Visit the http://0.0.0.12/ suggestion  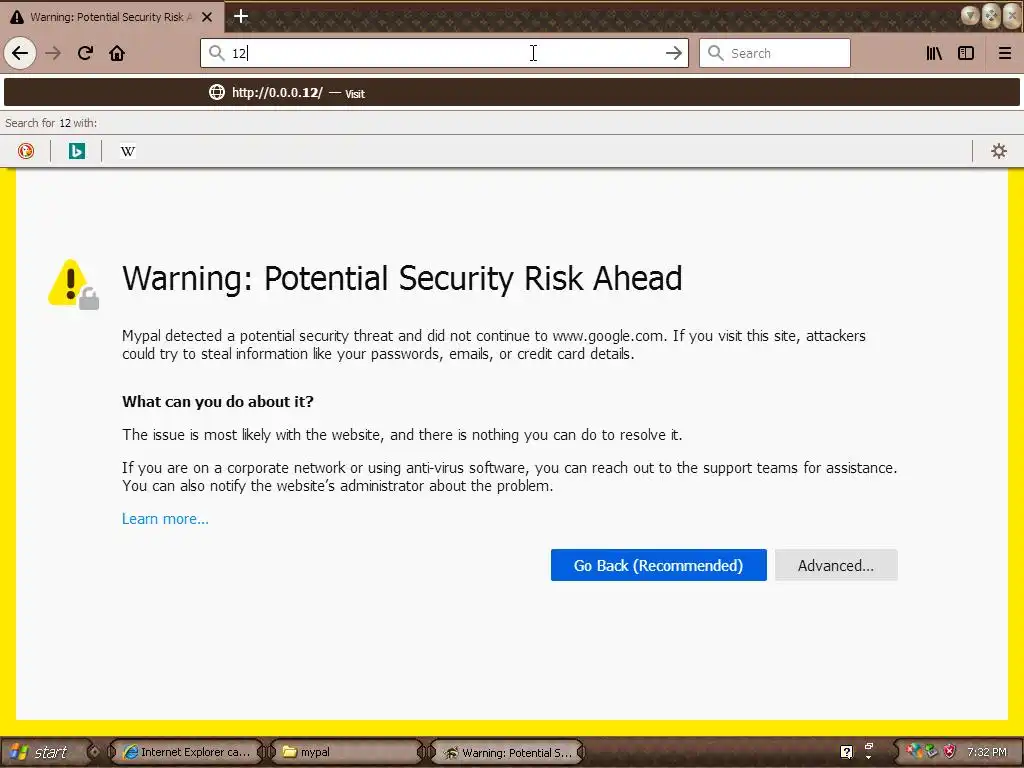pyautogui.click(x=512, y=93)
